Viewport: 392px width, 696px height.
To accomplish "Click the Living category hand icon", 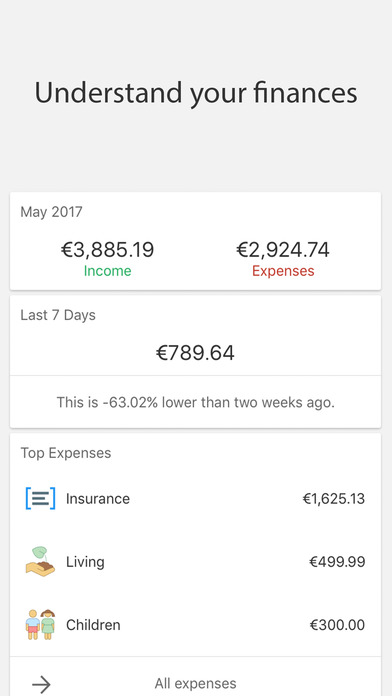I will pyautogui.click(x=40, y=562).
